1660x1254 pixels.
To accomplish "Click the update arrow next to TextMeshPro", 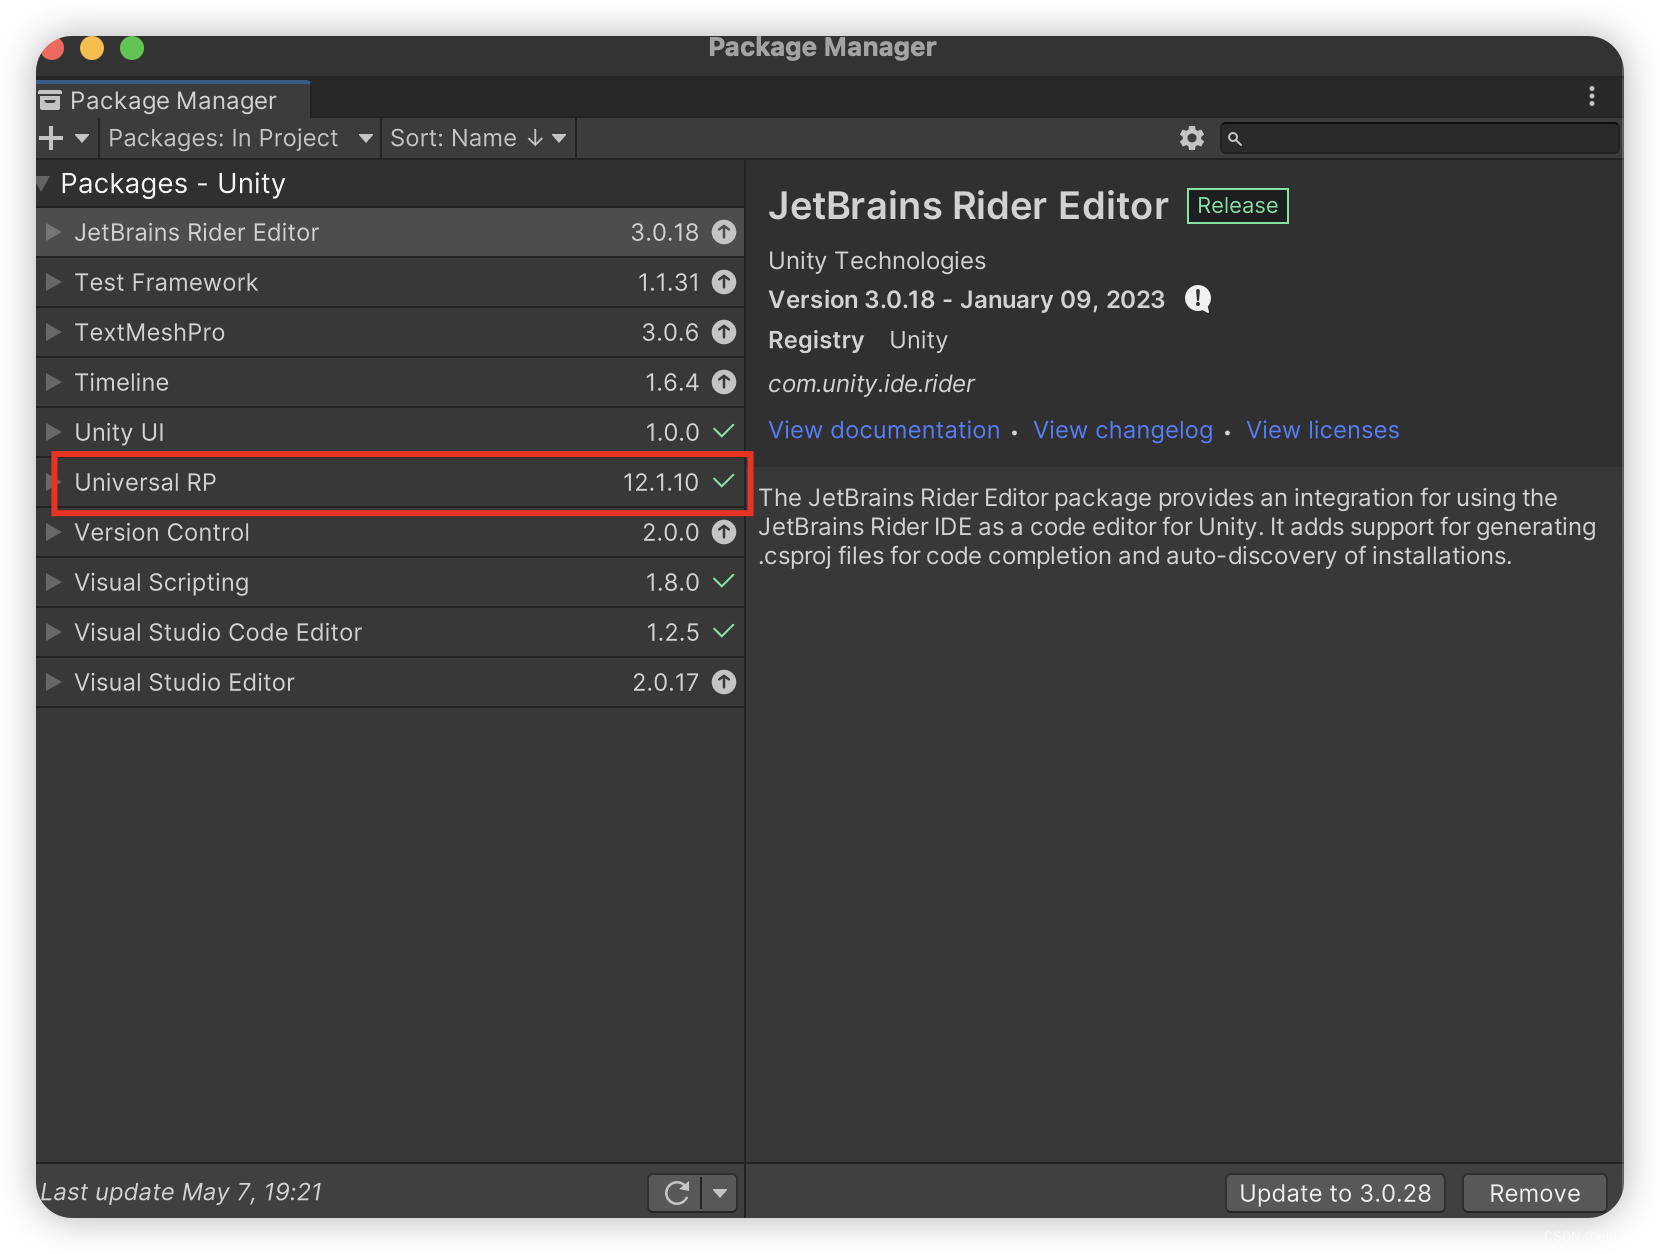I will pos(724,332).
